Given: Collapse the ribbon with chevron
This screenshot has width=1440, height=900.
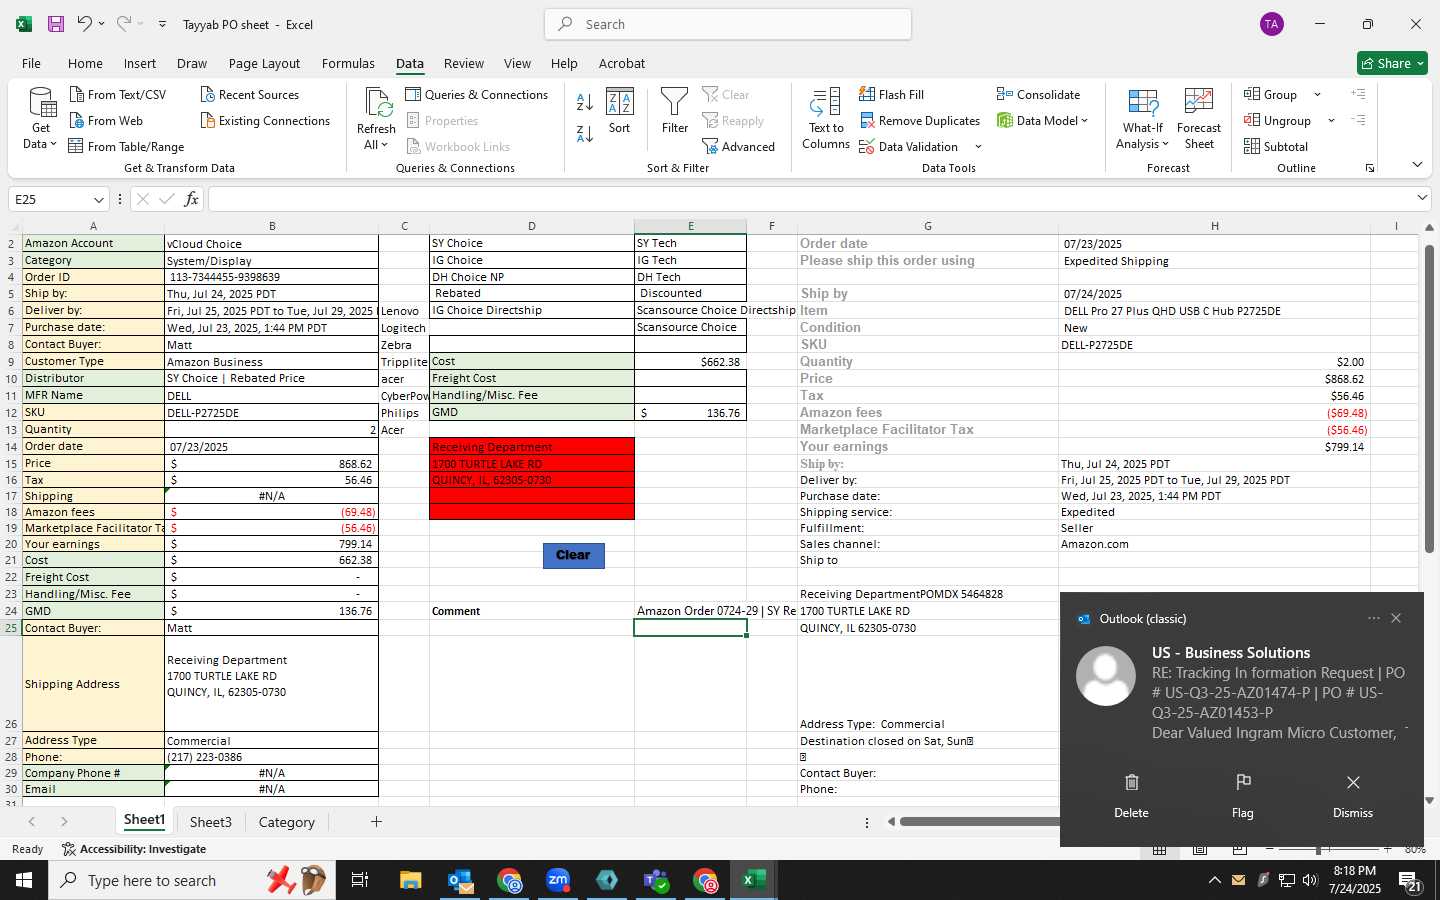Looking at the screenshot, I should (x=1417, y=165).
